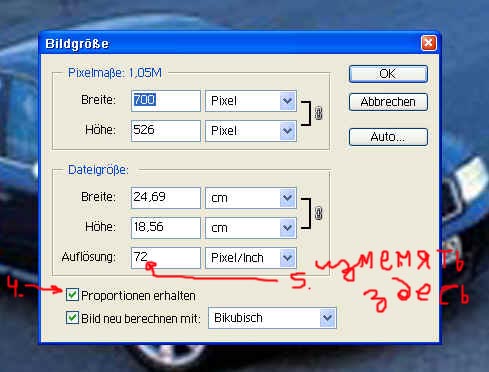Click the pixel Breite field showing 700
This screenshot has width=489, height=372.
(x=166, y=101)
